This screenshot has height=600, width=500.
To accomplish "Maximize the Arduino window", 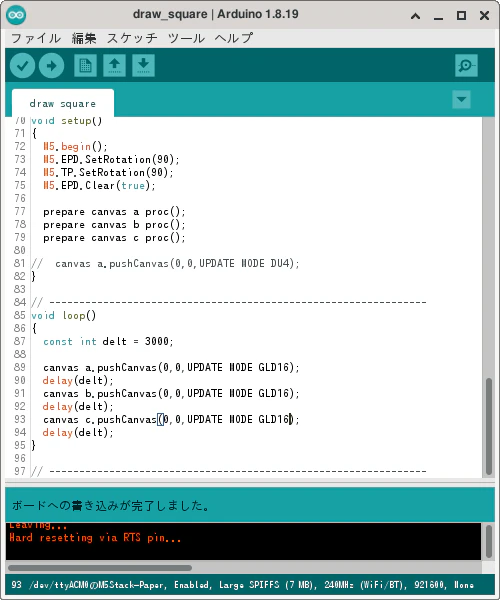I will [x=461, y=16].
